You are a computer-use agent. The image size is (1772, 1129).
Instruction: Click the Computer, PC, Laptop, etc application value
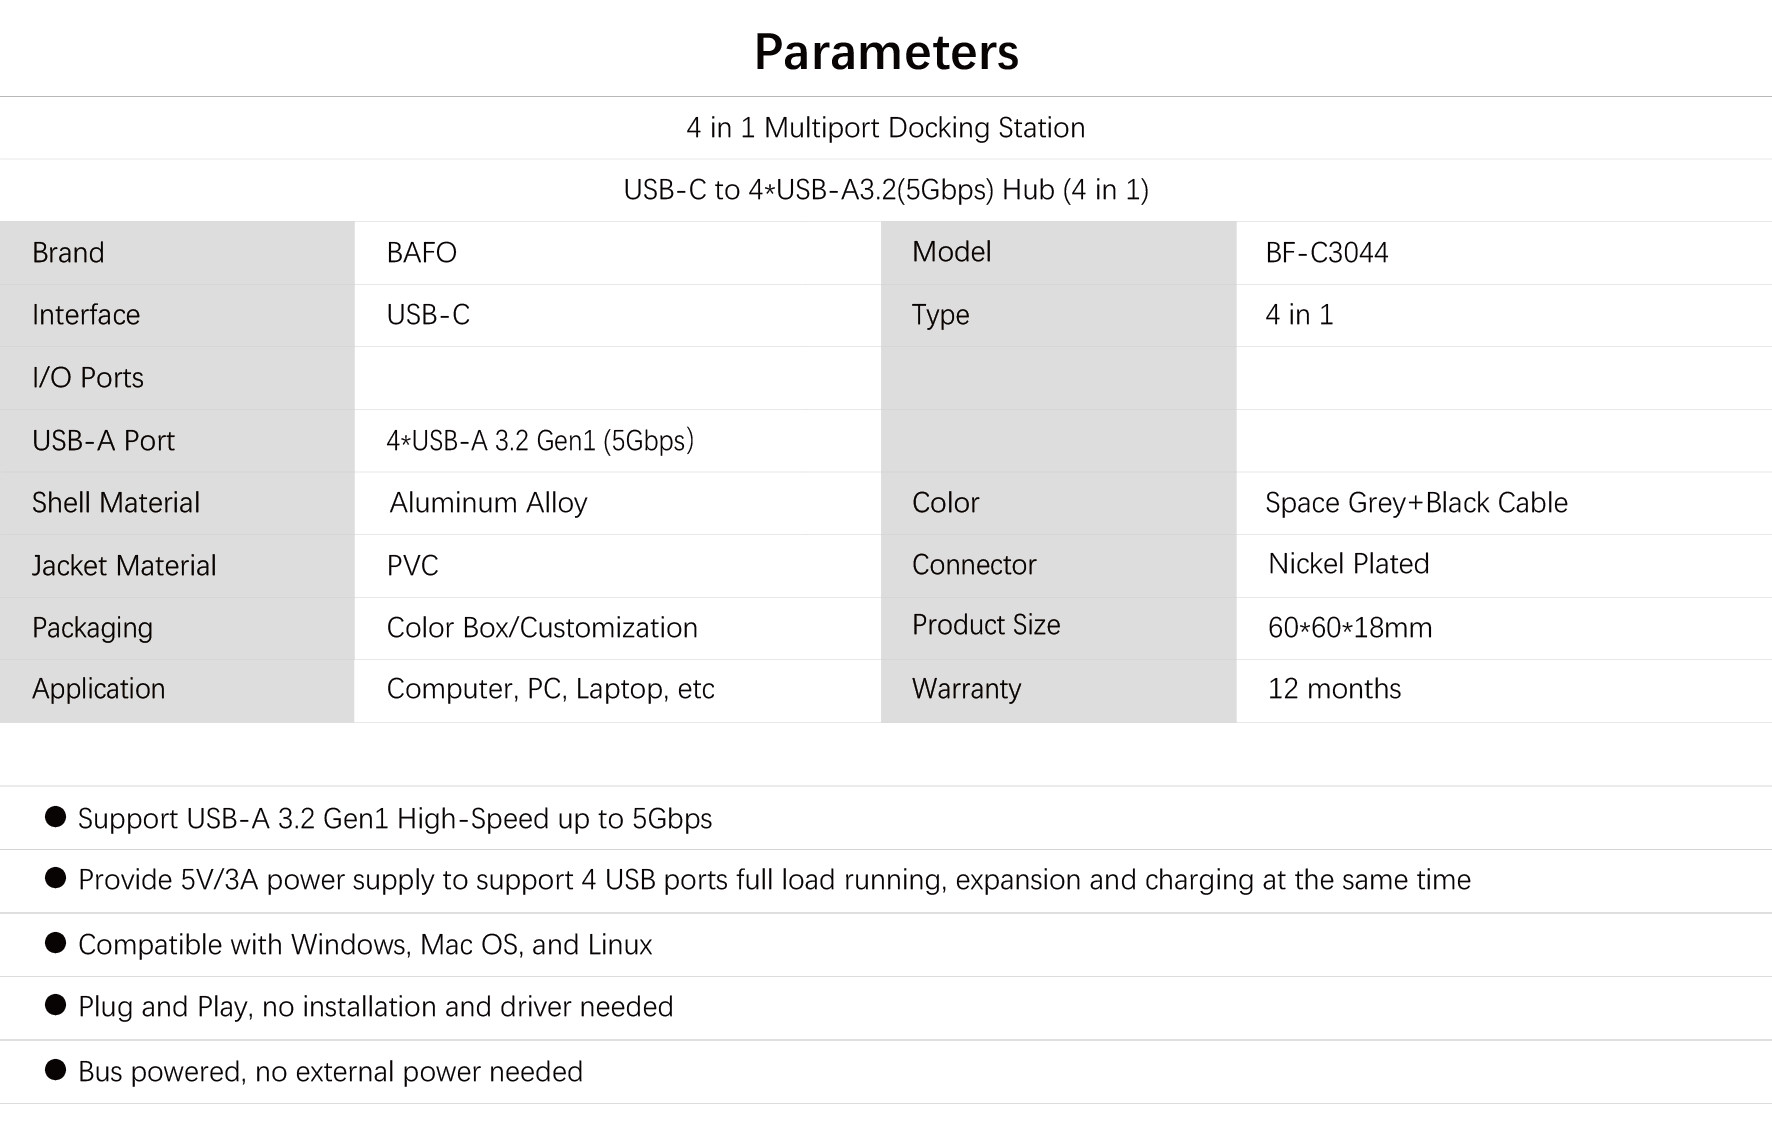[x=550, y=689]
